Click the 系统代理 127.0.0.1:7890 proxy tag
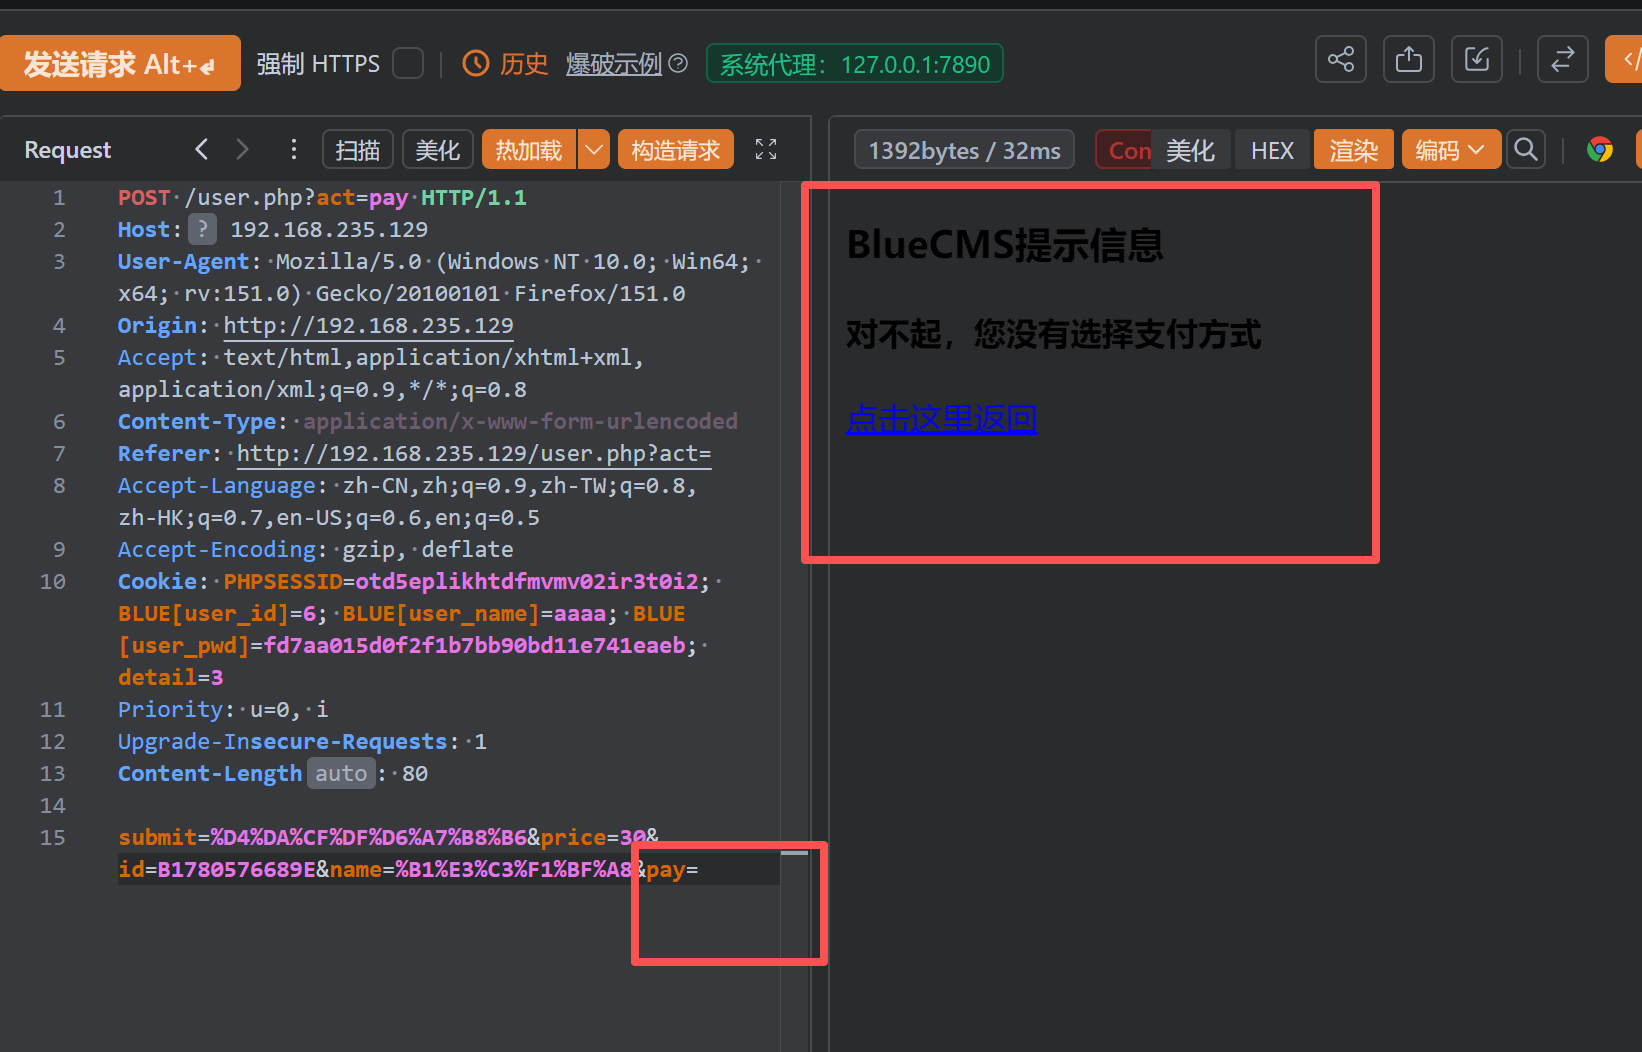This screenshot has height=1052, width=1642. [855, 64]
